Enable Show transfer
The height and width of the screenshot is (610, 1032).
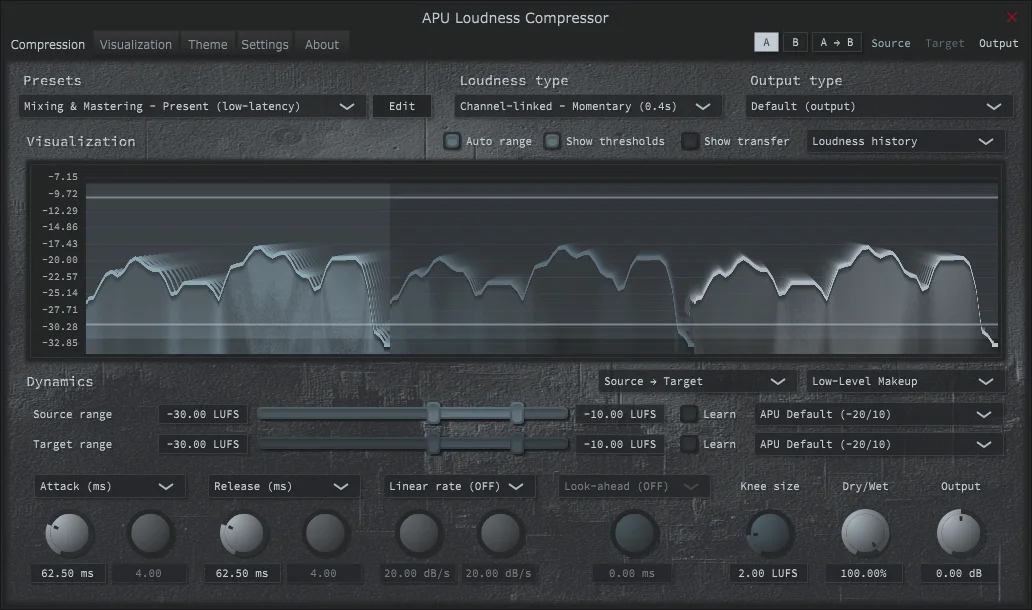(690, 141)
